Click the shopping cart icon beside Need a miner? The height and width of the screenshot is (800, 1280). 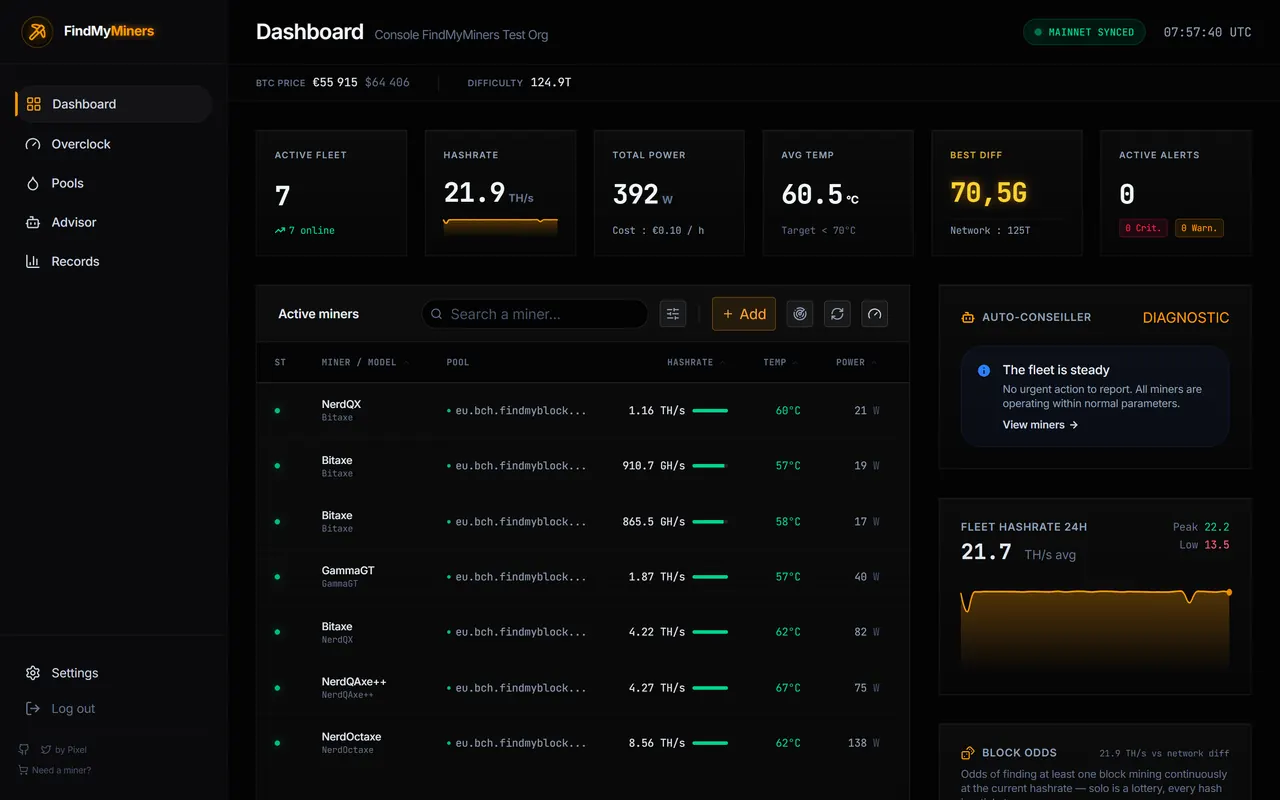23,770
